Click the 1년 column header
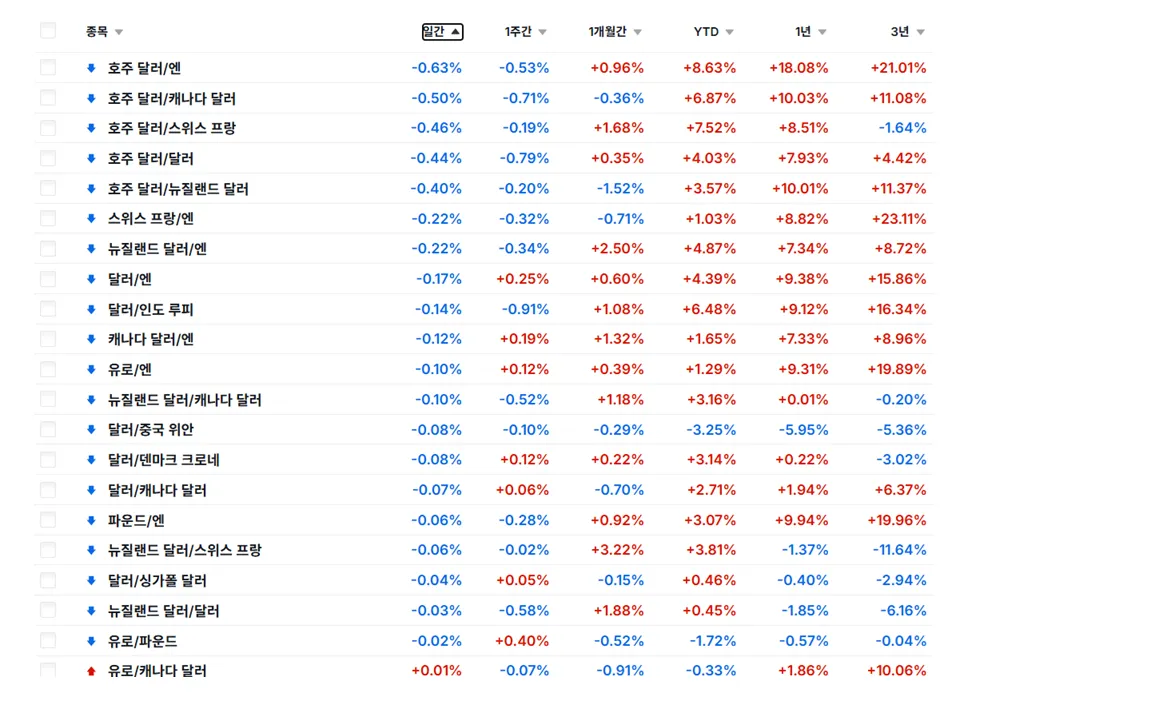1152x720 pixels. coord(810,32)
